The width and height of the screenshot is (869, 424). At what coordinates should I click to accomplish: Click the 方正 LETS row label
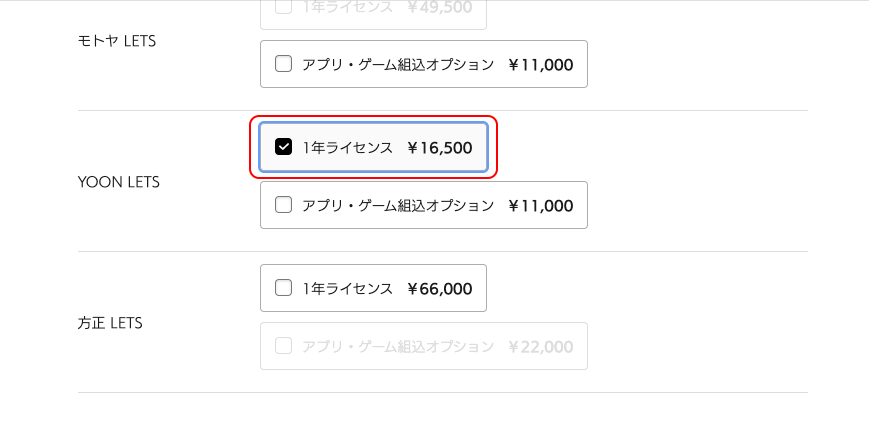pos(110,323)
